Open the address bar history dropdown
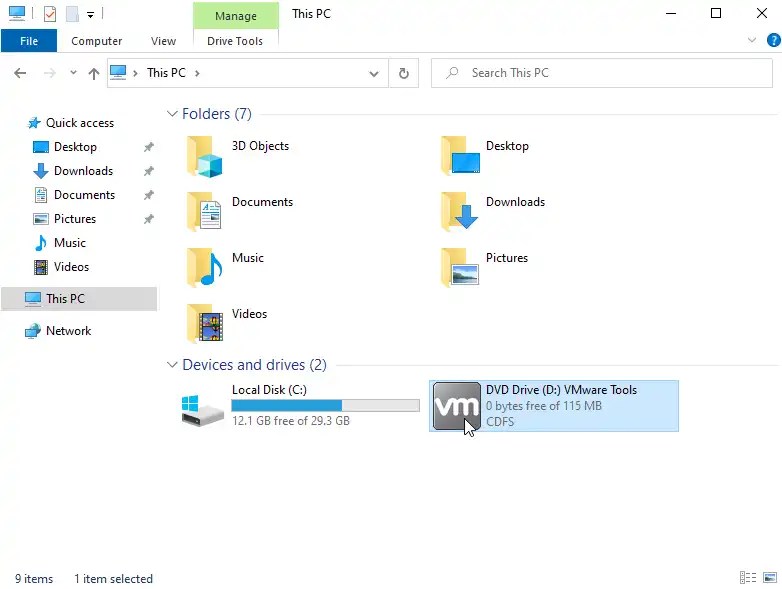This screenshot has height=589, width=782. click(x=373, y=74)
